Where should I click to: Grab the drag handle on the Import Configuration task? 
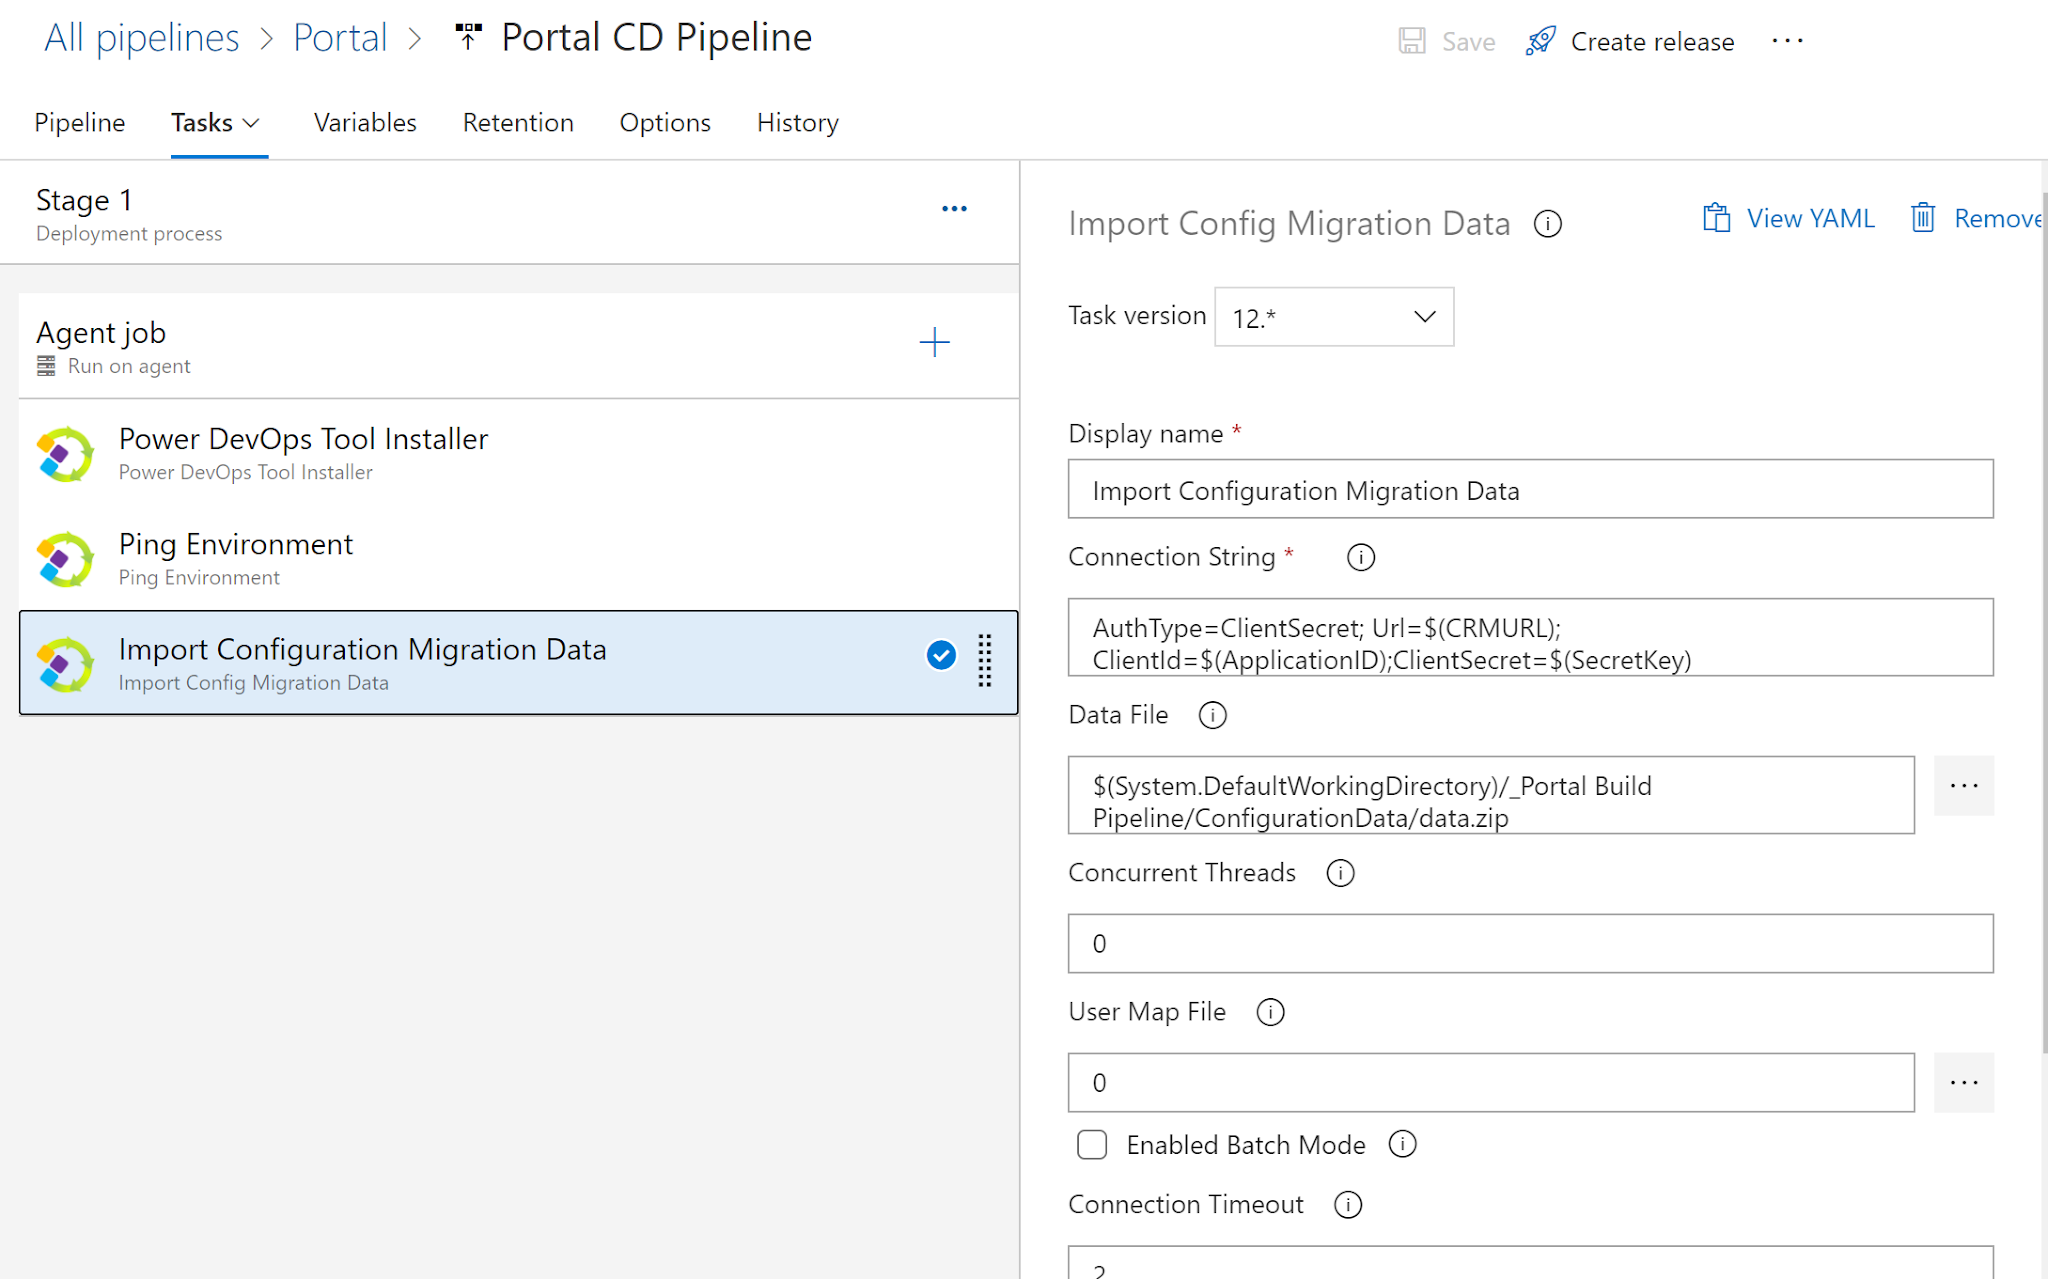click(985, 661)
